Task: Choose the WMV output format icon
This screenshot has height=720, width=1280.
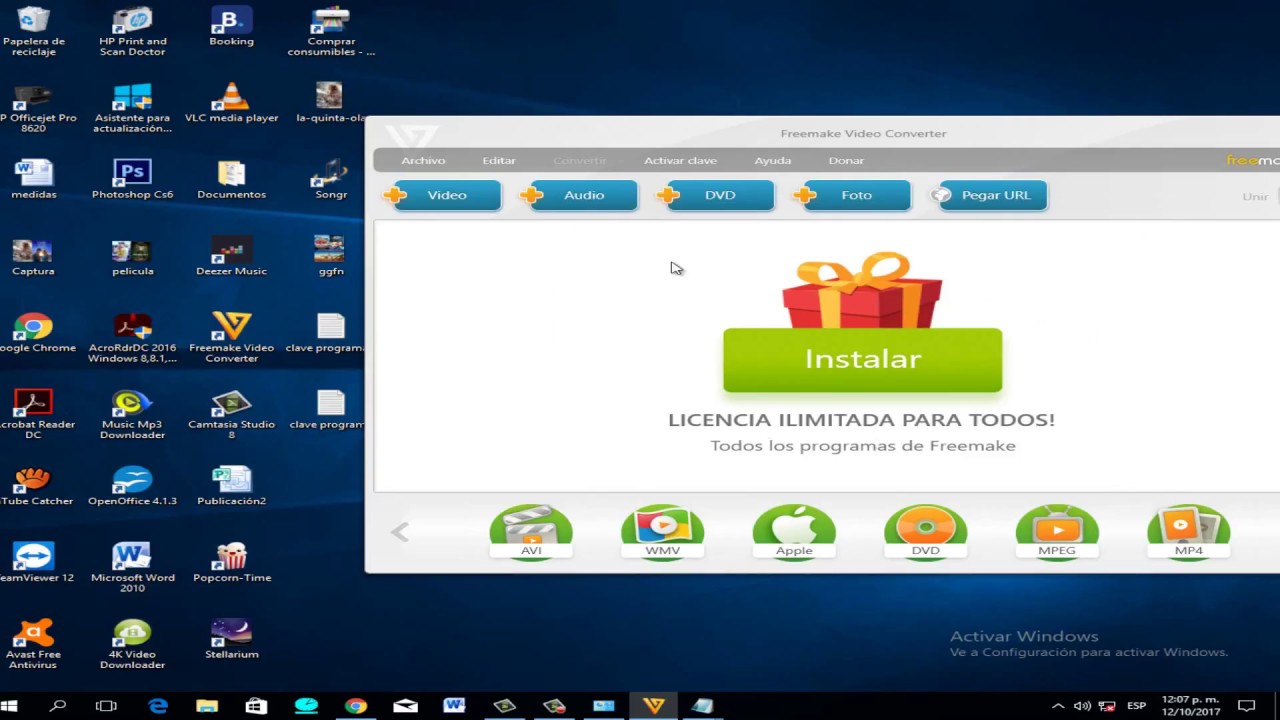Action: pos(662,531)
